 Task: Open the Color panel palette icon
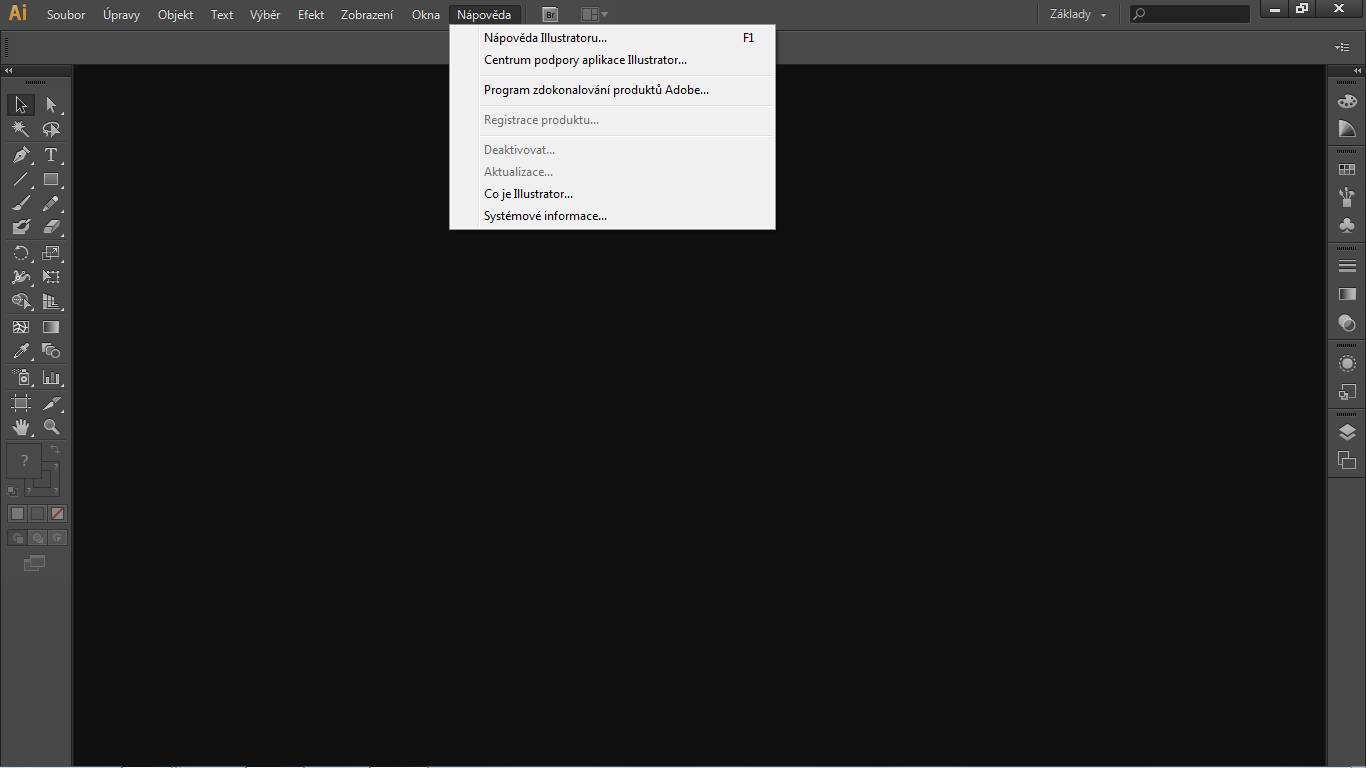click(x=1347, y=102)
